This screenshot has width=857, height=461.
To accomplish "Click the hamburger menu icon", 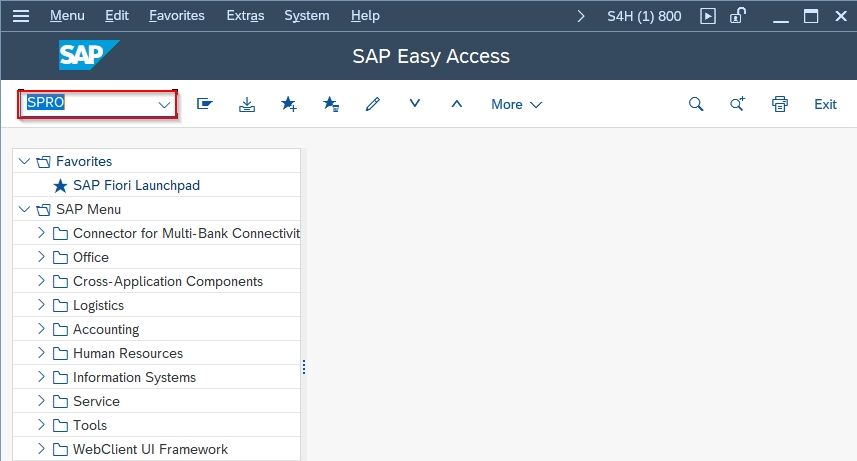I will (21, 16).
